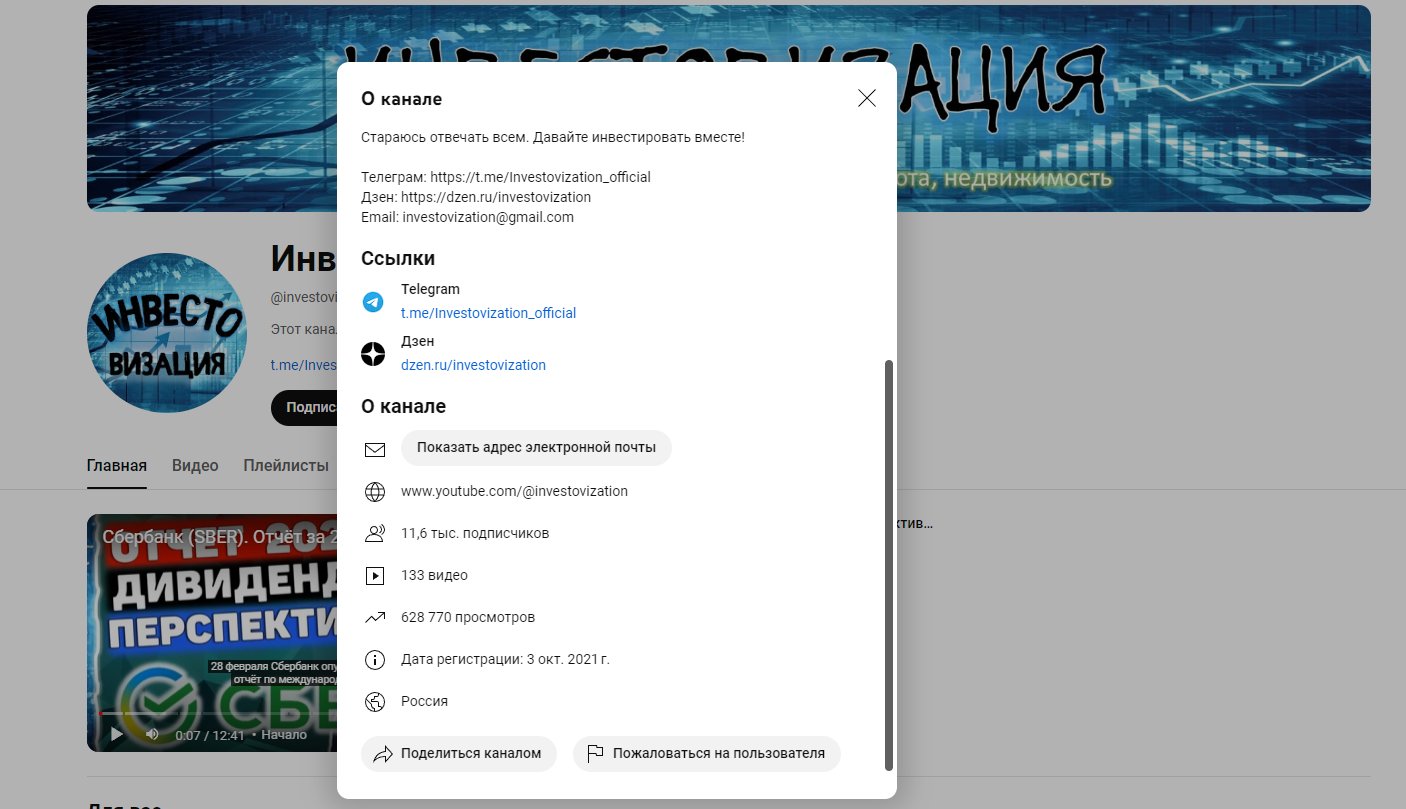Click the video progress bar
Image resolution: width=1406 pixels, height=809 pixels.
click(x=218, y=714)
